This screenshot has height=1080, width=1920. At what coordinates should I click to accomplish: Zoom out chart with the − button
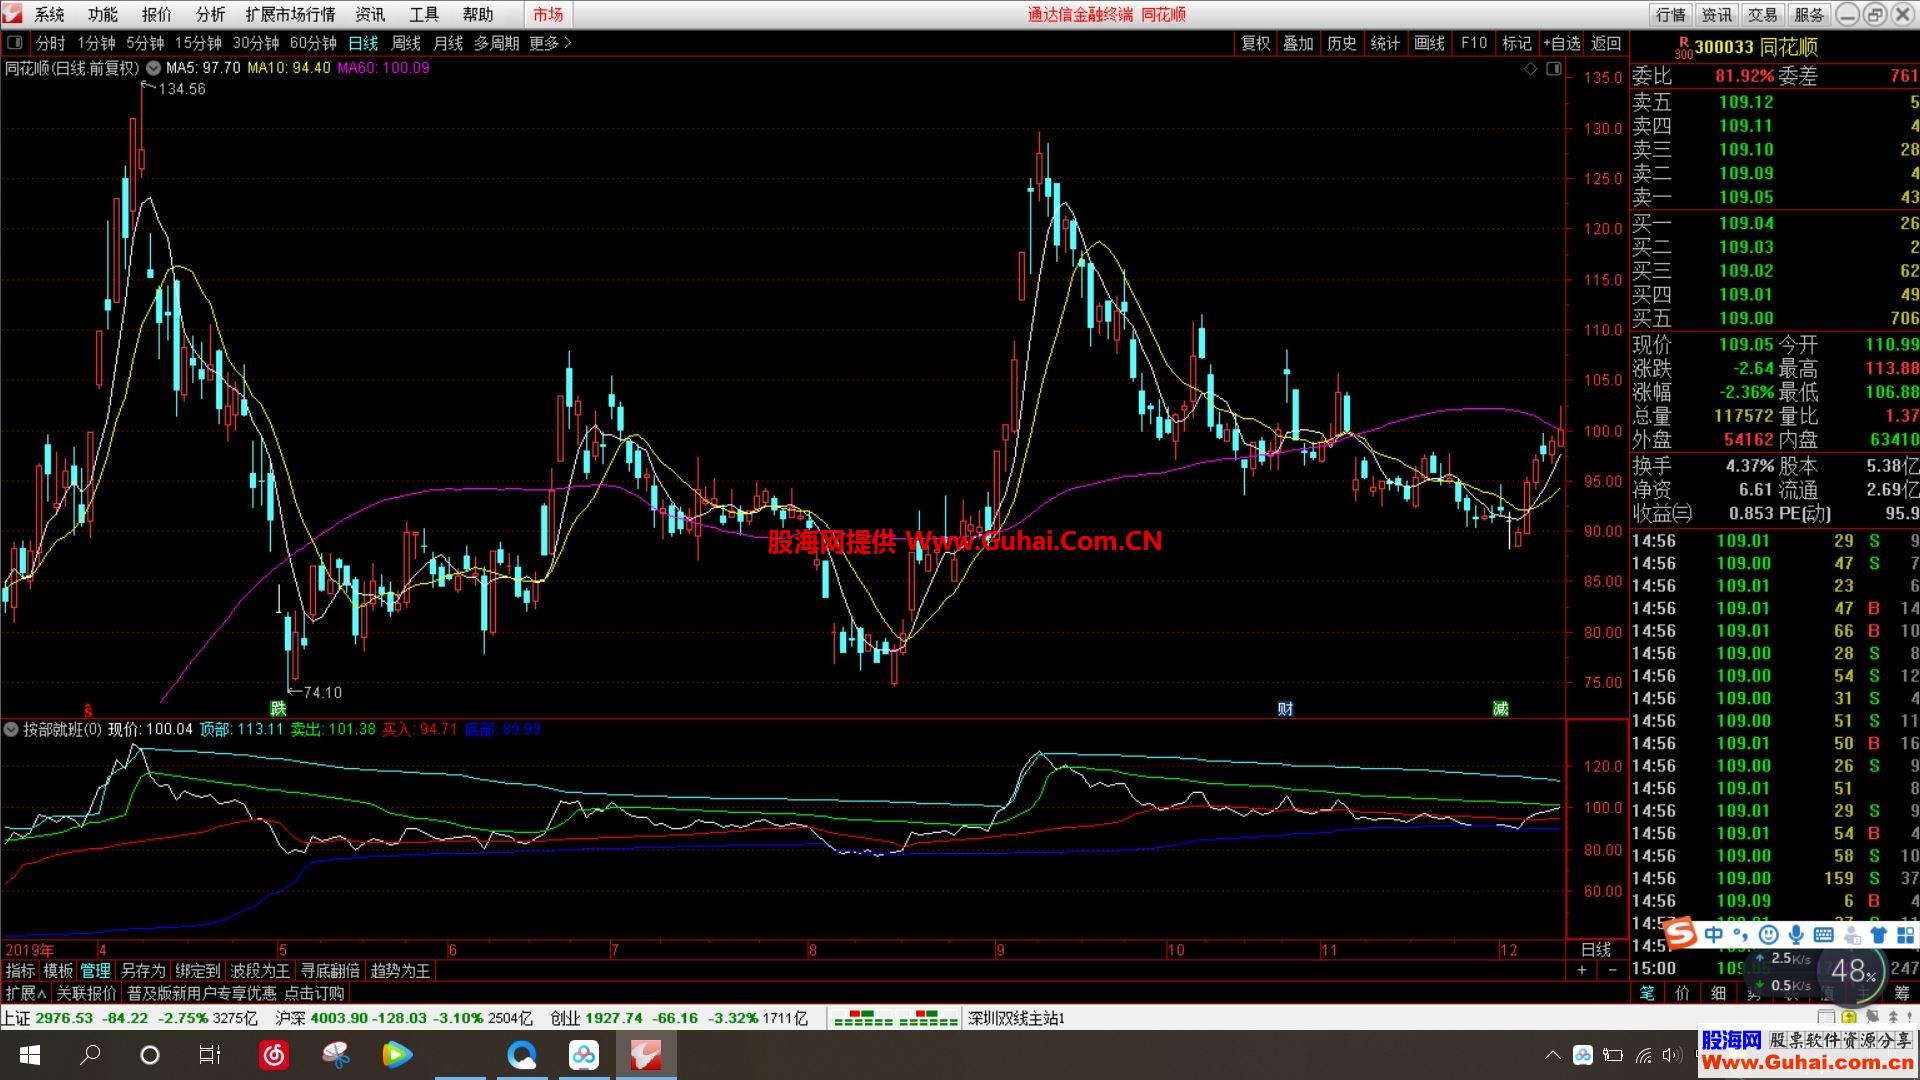click(1612, 970)
